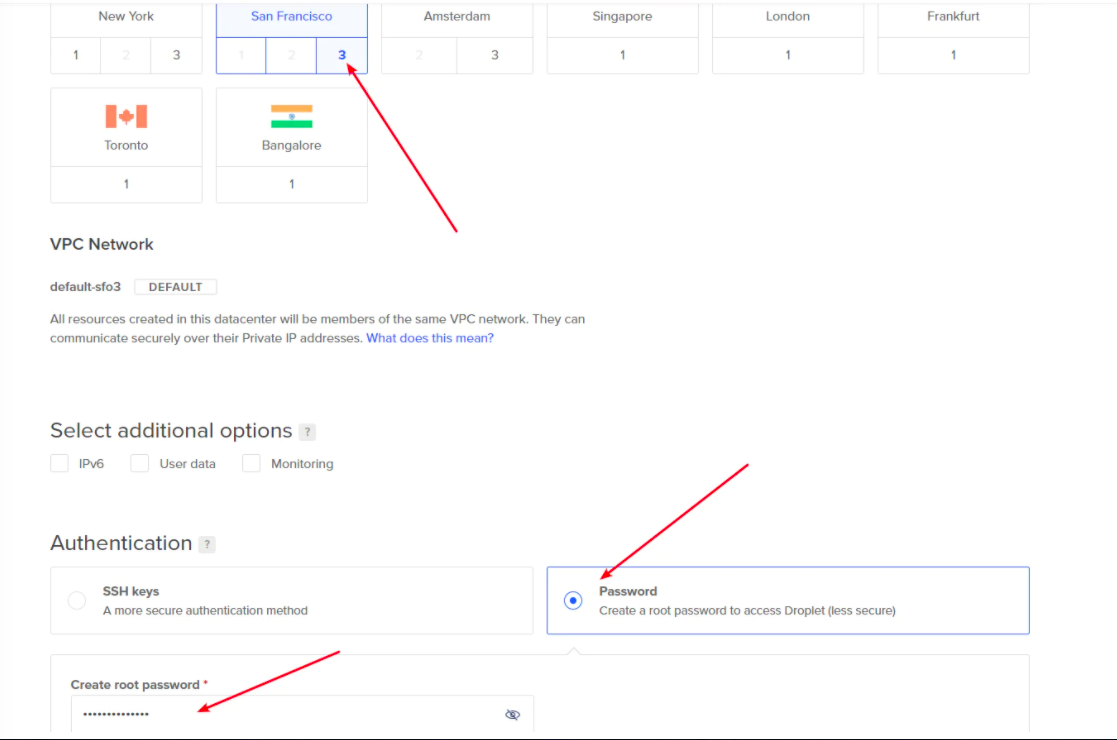Click help icon next to Authentication heading
Viewport: 1117px width, 740px height.
pos(207,545)
